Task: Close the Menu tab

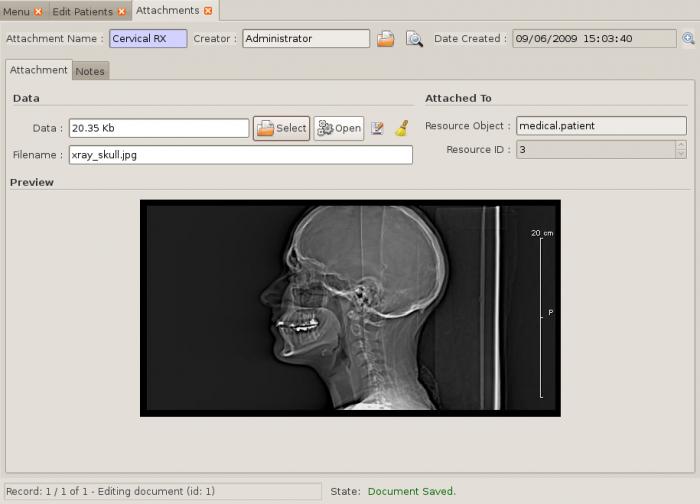Action: (38, 12)
